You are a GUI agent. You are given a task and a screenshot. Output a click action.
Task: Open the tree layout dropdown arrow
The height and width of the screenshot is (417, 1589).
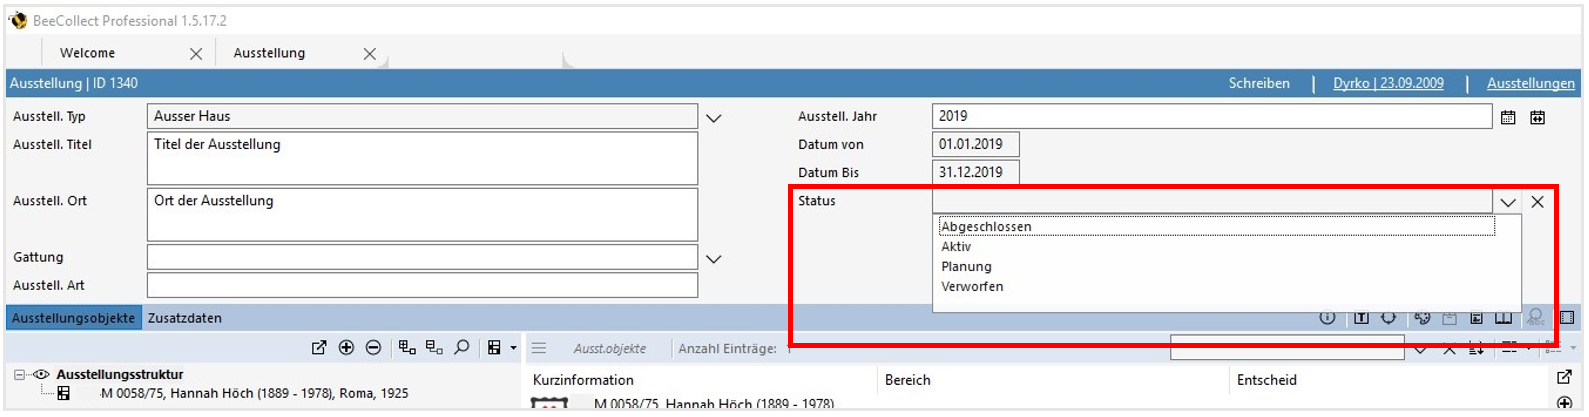point(514,348)
